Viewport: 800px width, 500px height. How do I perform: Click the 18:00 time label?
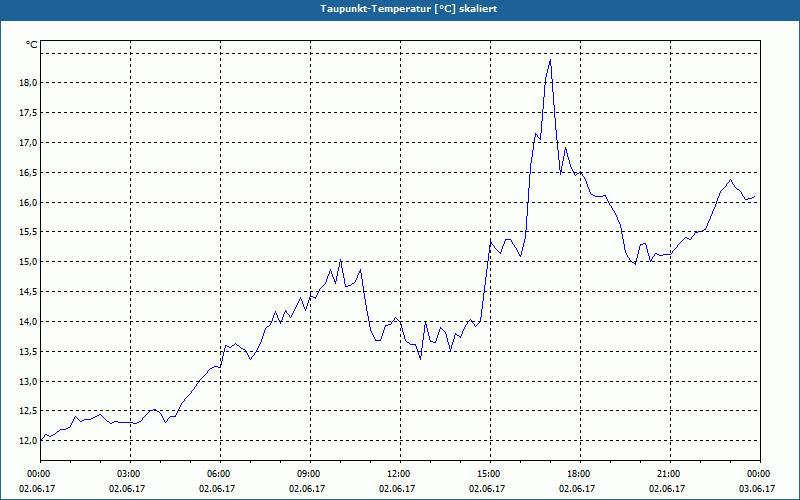[x=580, y=474]
